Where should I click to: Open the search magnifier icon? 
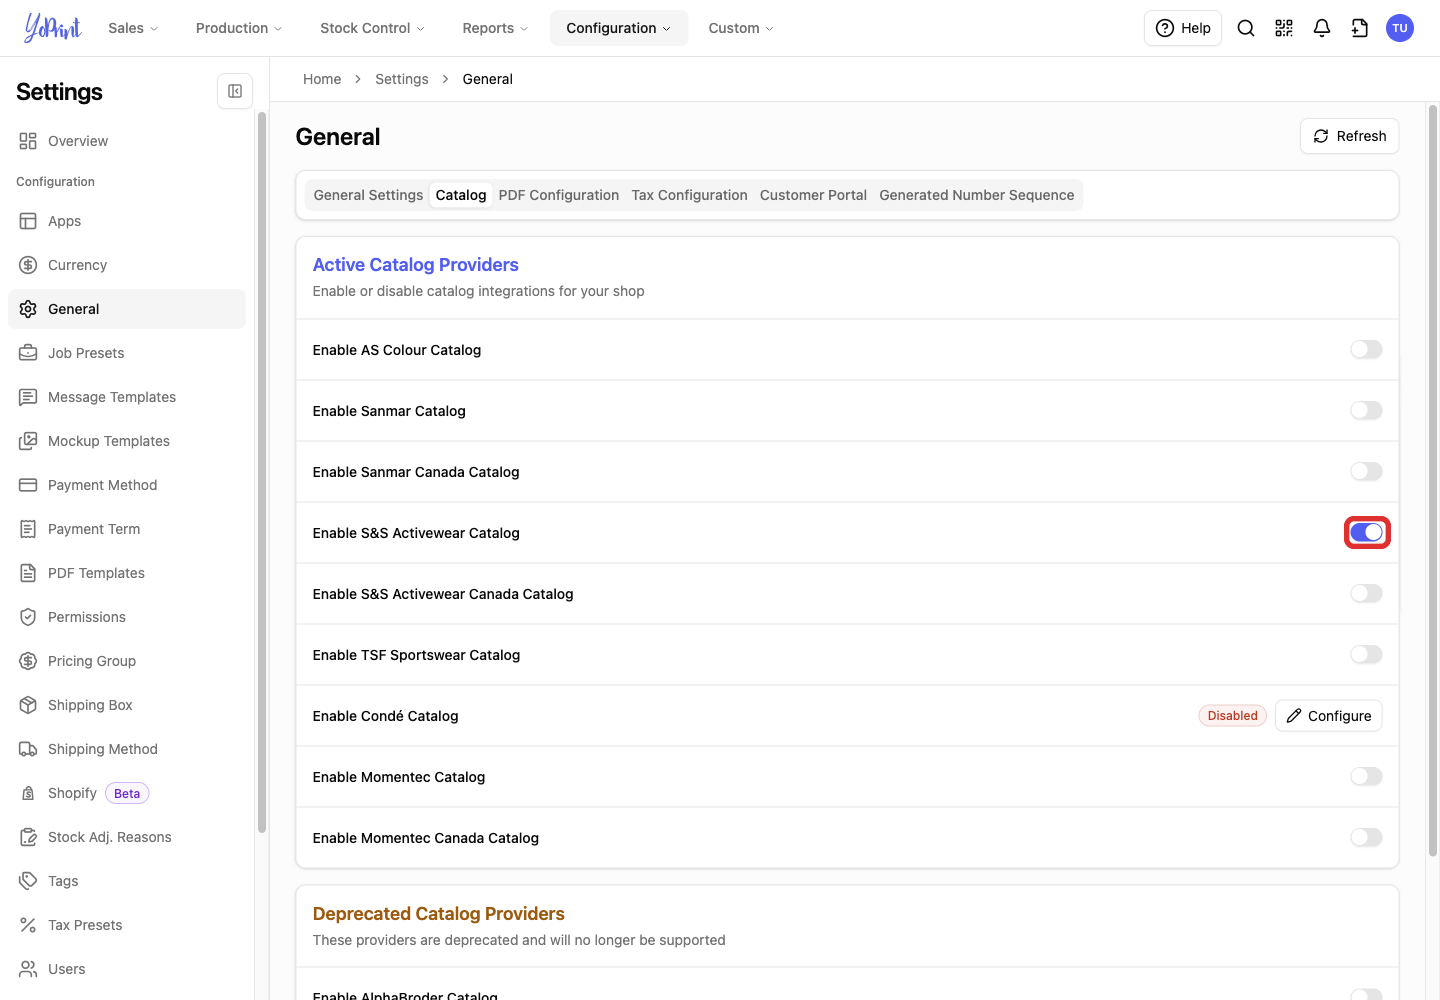1246,28
